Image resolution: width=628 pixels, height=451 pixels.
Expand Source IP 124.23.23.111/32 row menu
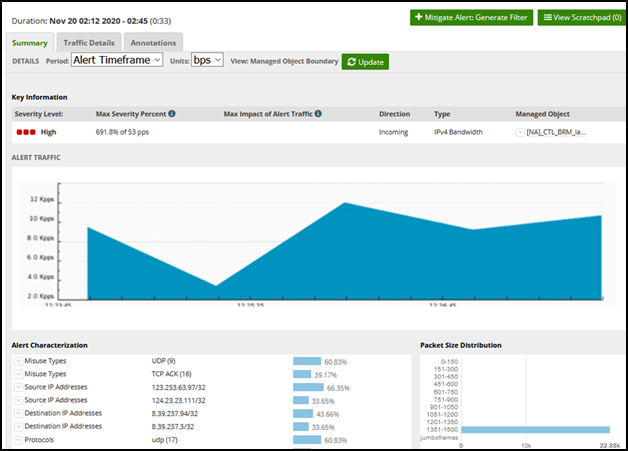coord(18,401)
